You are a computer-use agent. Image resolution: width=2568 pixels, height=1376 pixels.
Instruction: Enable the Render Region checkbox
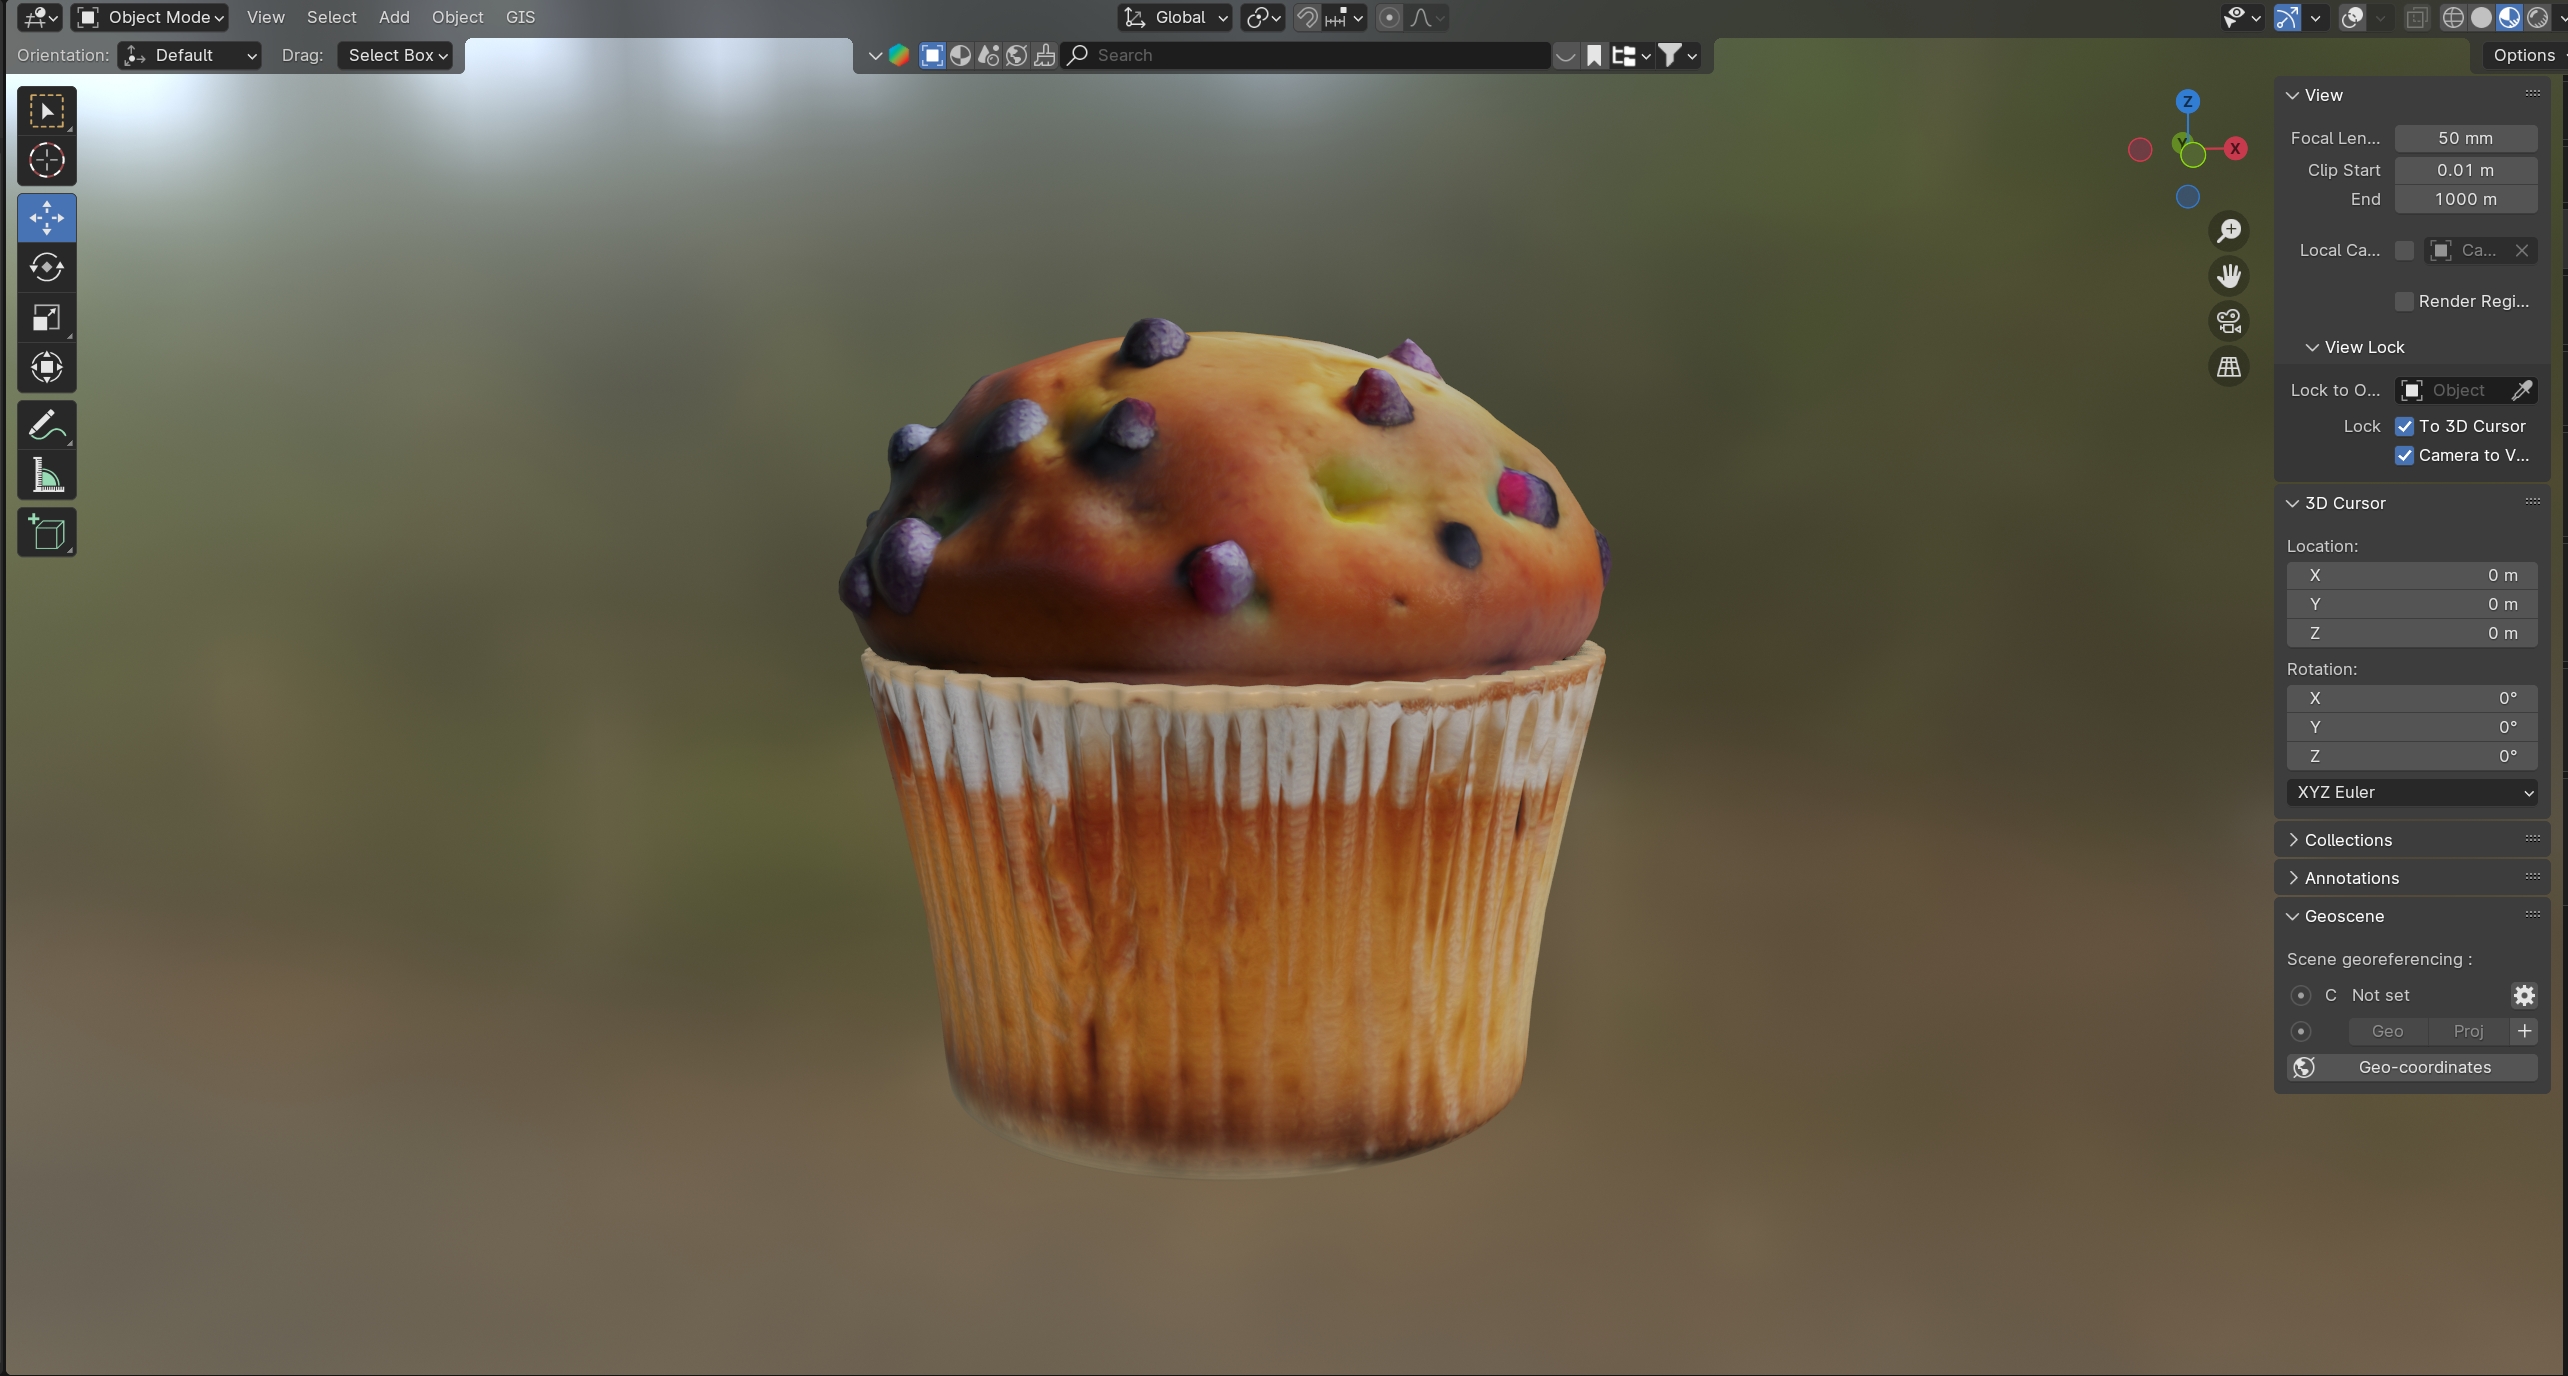tap(2404, 301)
